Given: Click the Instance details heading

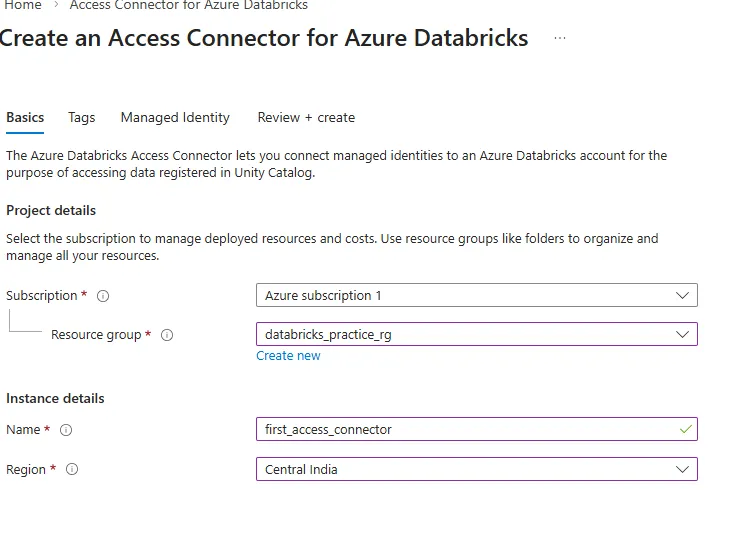Looking at the screenshot, I should (x=55, y=398).
